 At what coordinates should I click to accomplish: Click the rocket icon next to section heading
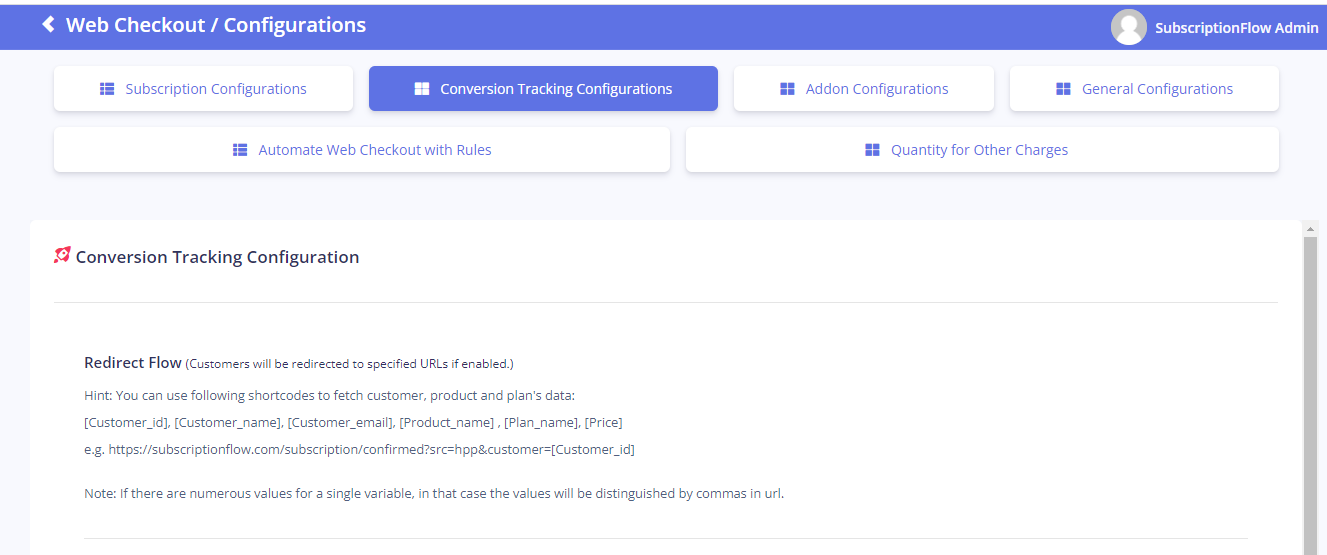pyautogui.click(x=62, y=255)
